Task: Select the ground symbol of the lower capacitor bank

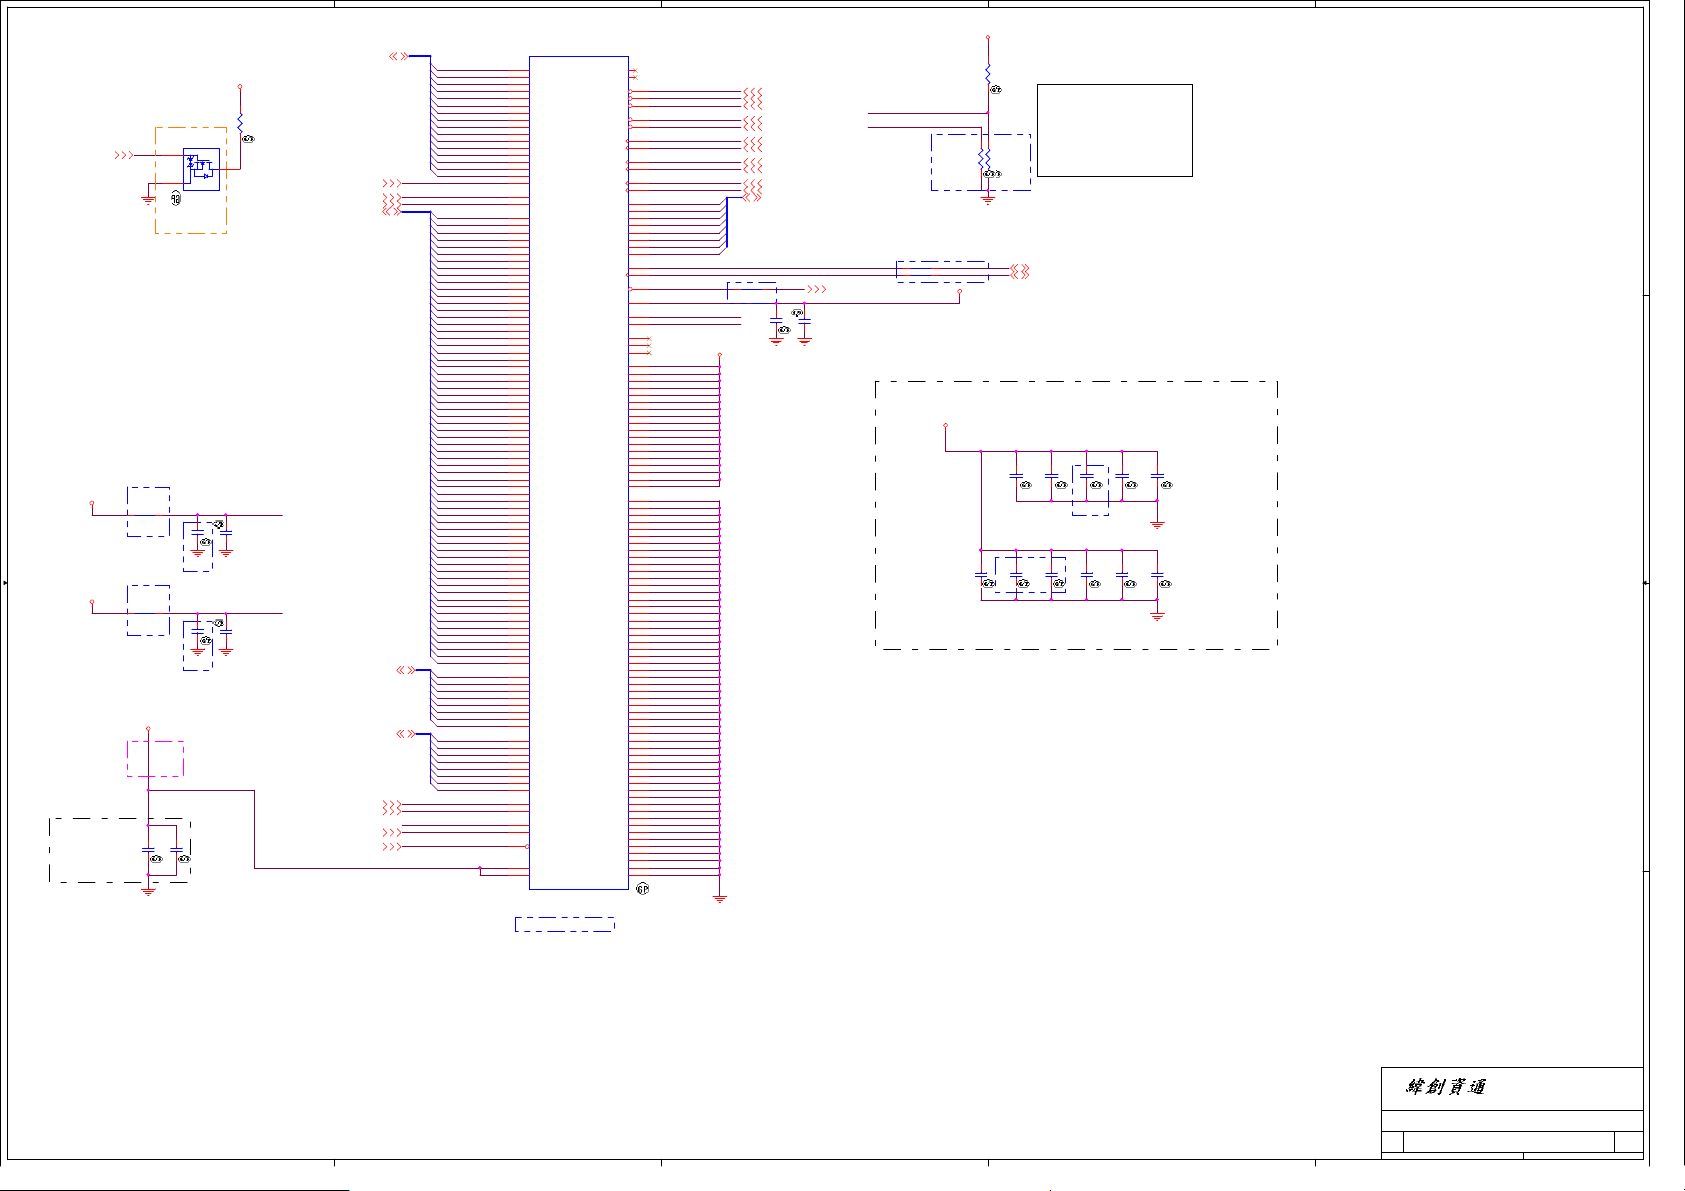Action: 1158,617
